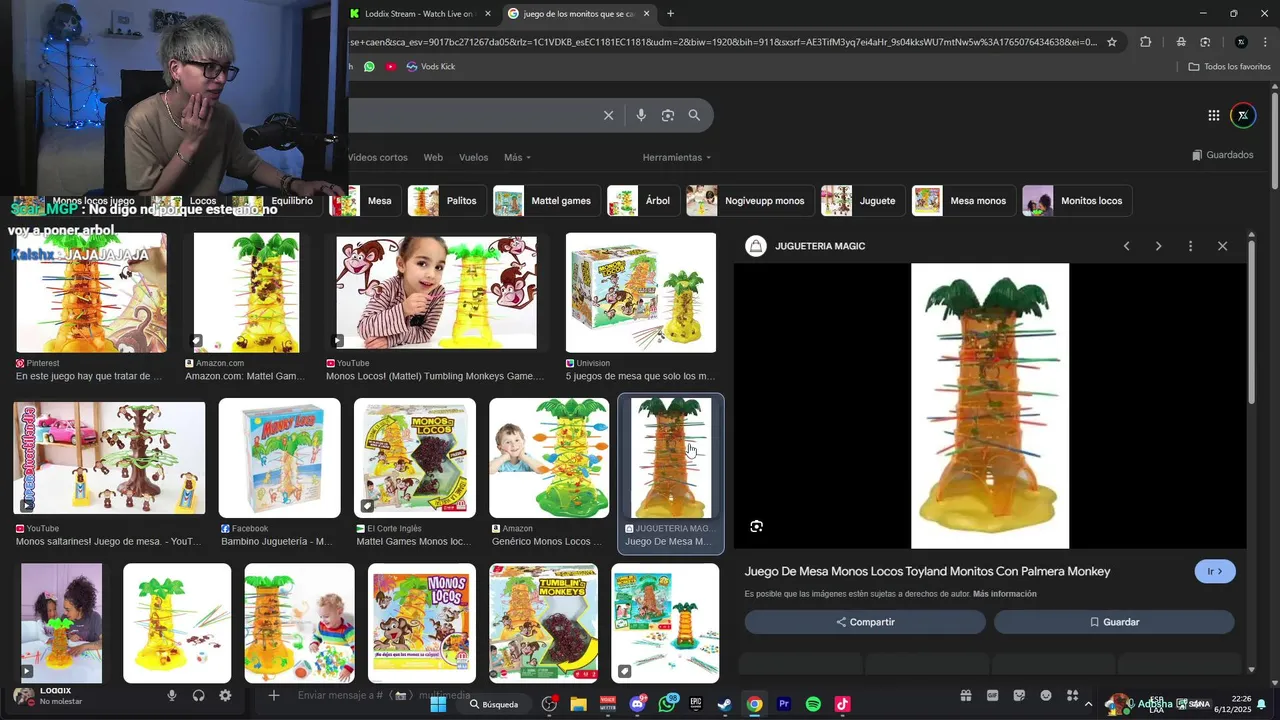The width and height of the screenshot is (1280, 720).
Task: Open the Monos saltarines YouTube video thumbnail
Action: tap(109, 458)
